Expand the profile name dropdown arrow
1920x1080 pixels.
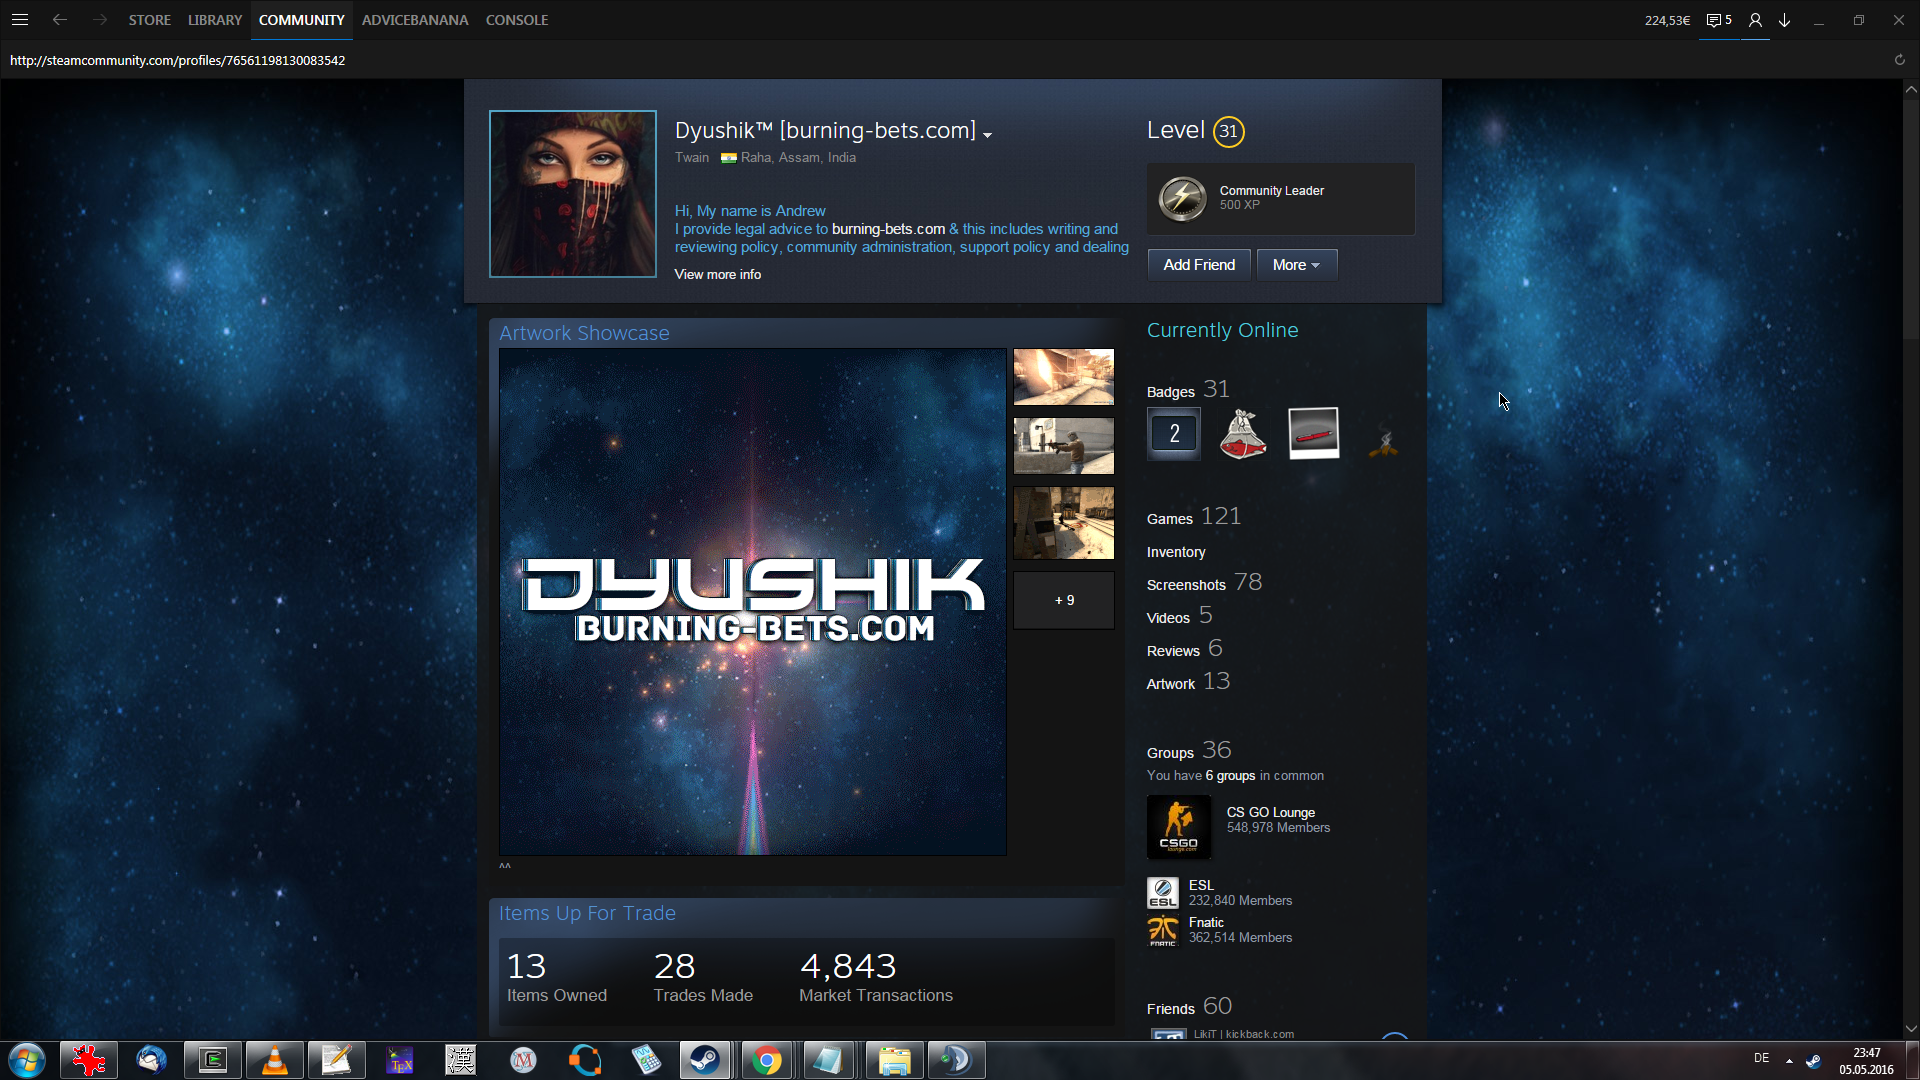pos(988,135)
